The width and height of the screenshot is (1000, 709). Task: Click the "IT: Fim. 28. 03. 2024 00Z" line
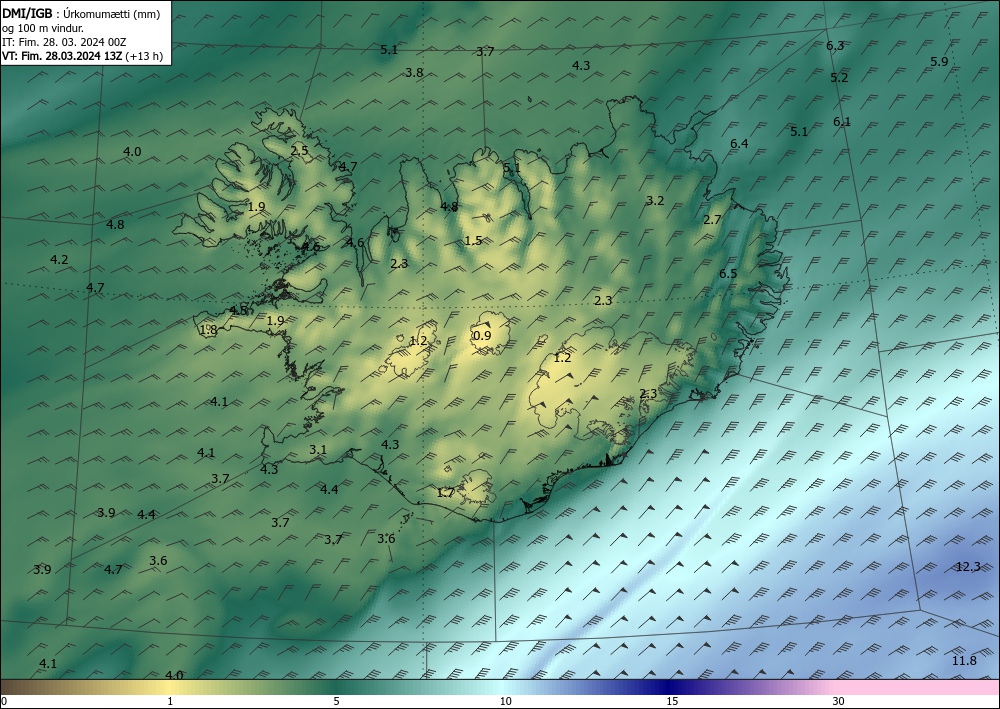[x=64, y=42]
